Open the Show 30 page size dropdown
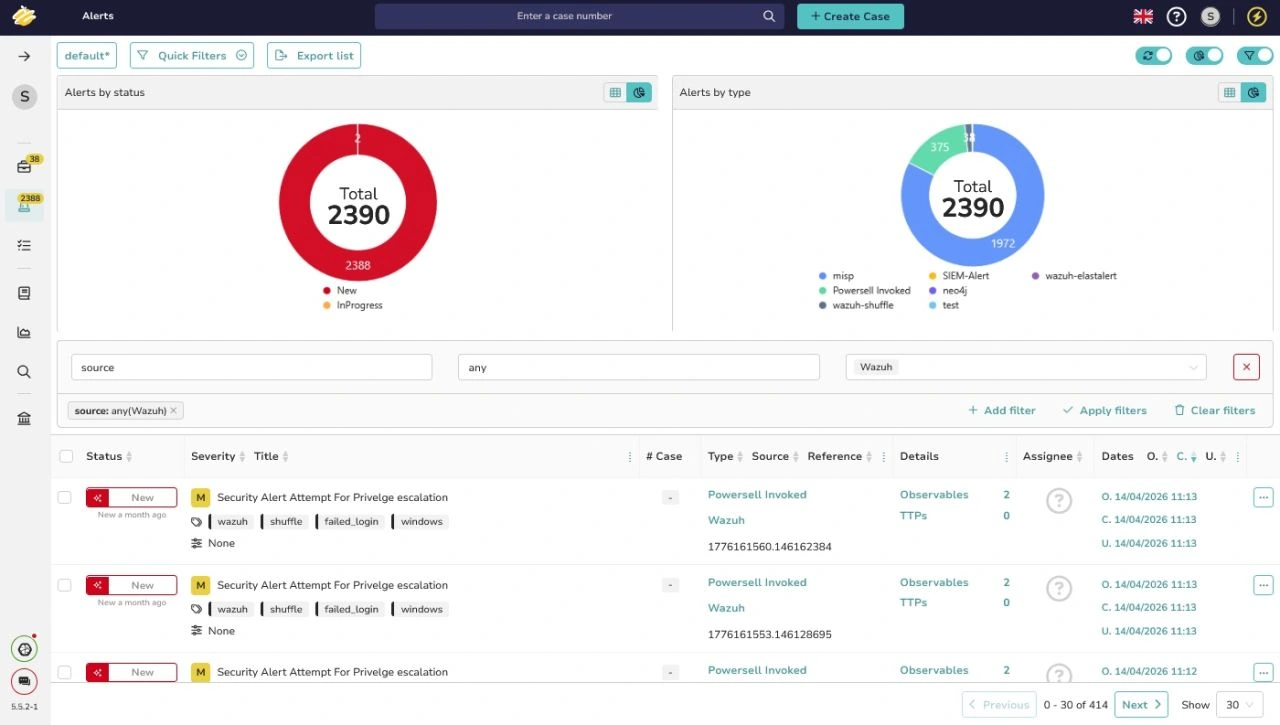The height and width of the screenshot is (725, 1280). click(x=1240, y=705)
